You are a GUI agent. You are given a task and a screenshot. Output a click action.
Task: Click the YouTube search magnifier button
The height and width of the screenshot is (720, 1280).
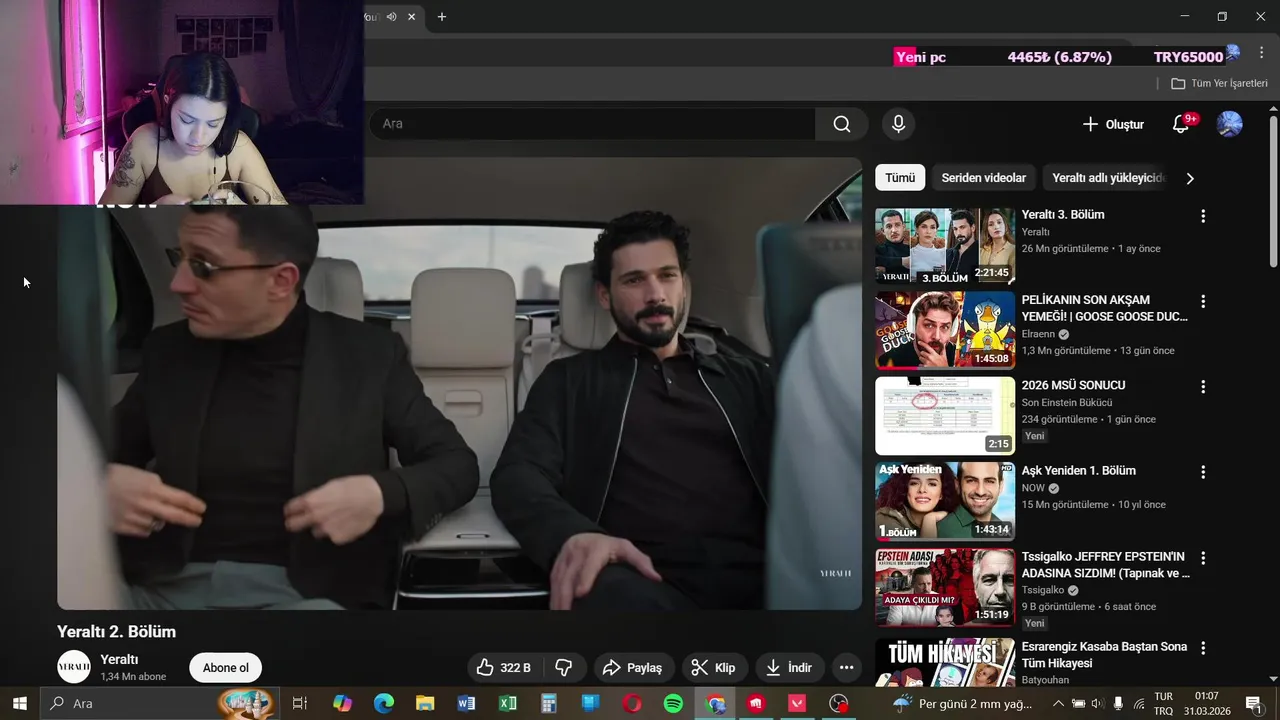[x=842, y=124]
